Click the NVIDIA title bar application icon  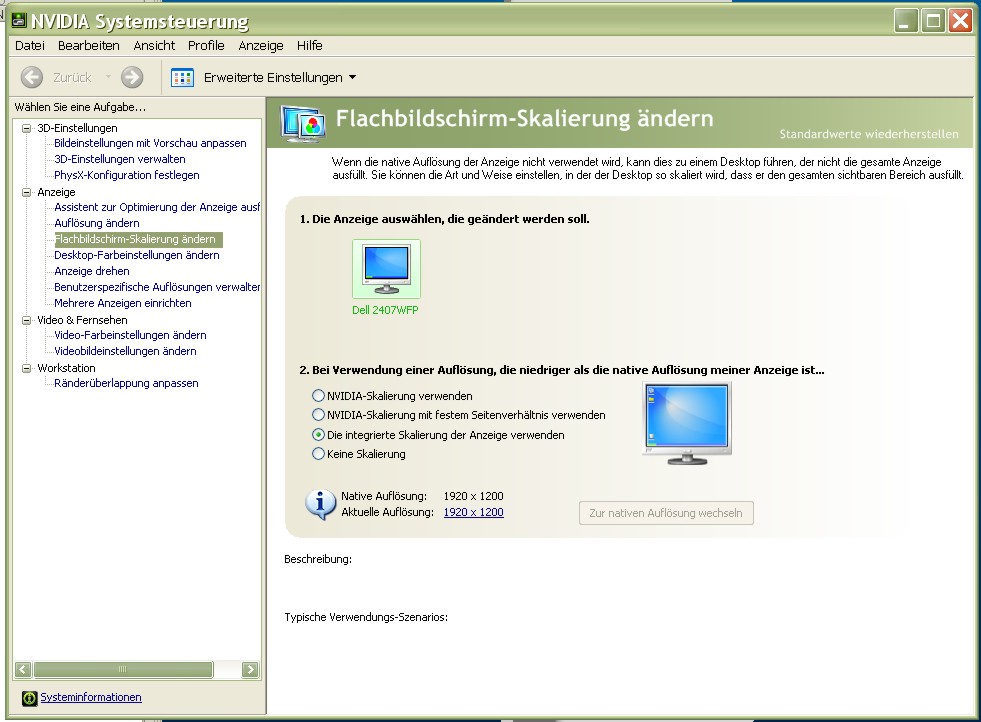pyautogui.click(x=19, y=21)
